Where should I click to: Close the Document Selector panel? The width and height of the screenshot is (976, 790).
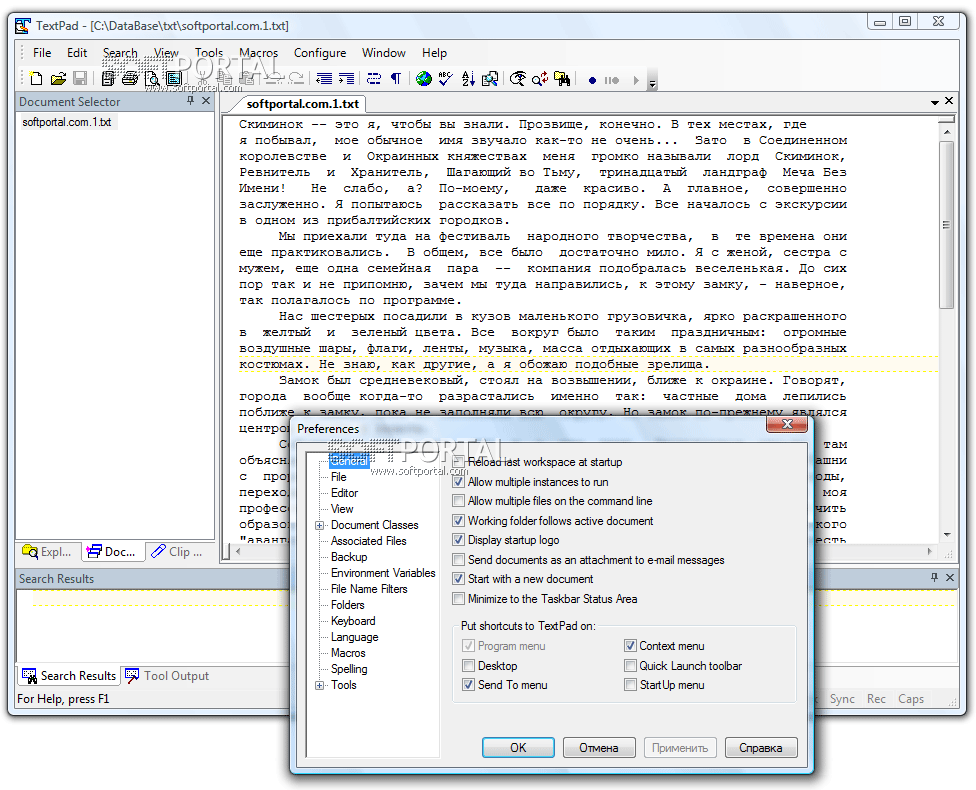click(x=206, y=100)
